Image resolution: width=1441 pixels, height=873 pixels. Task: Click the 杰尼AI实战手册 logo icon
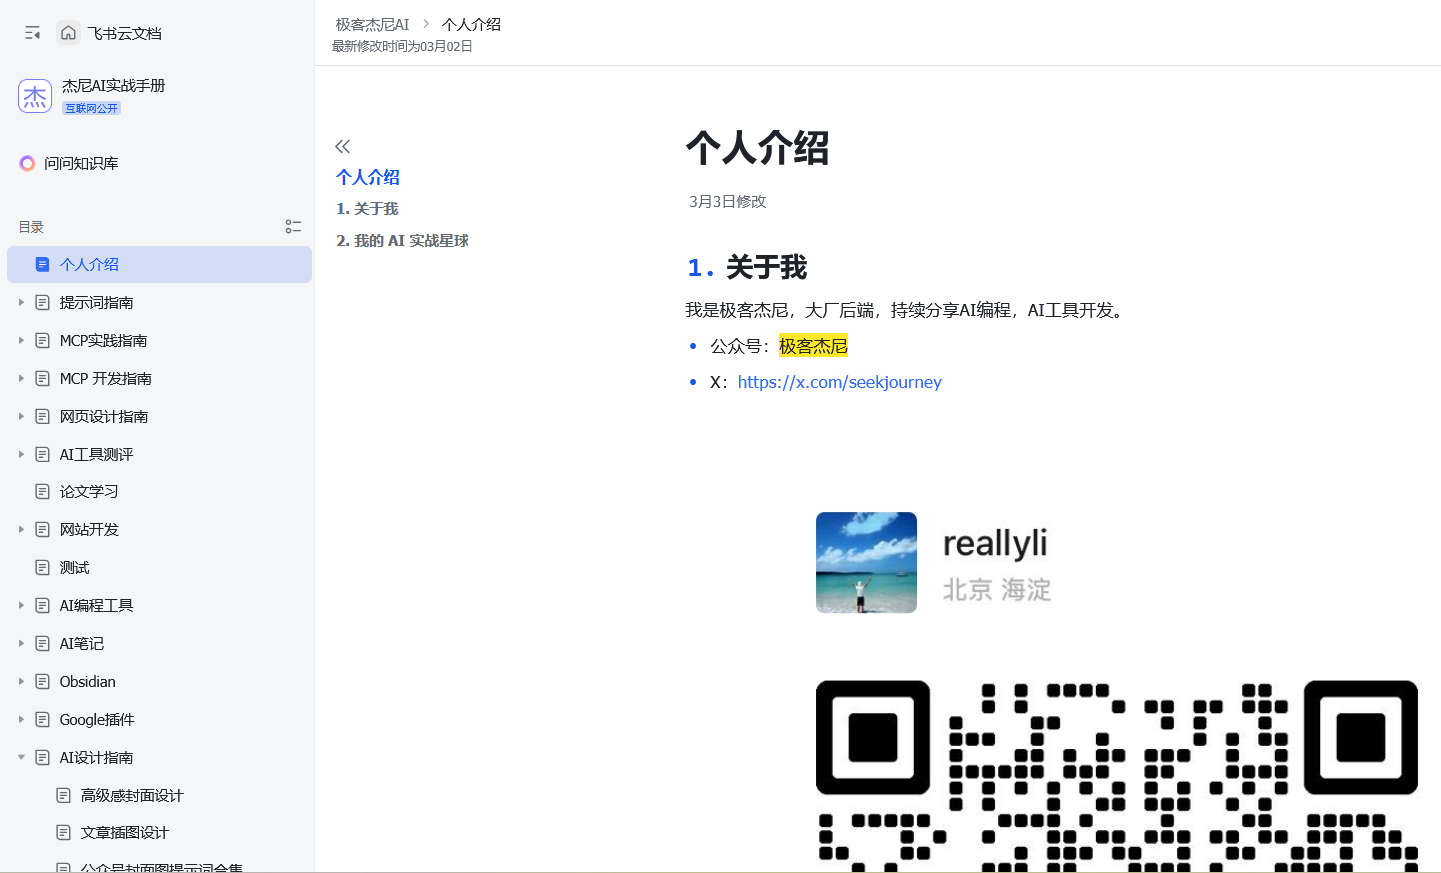coord(35,96)
